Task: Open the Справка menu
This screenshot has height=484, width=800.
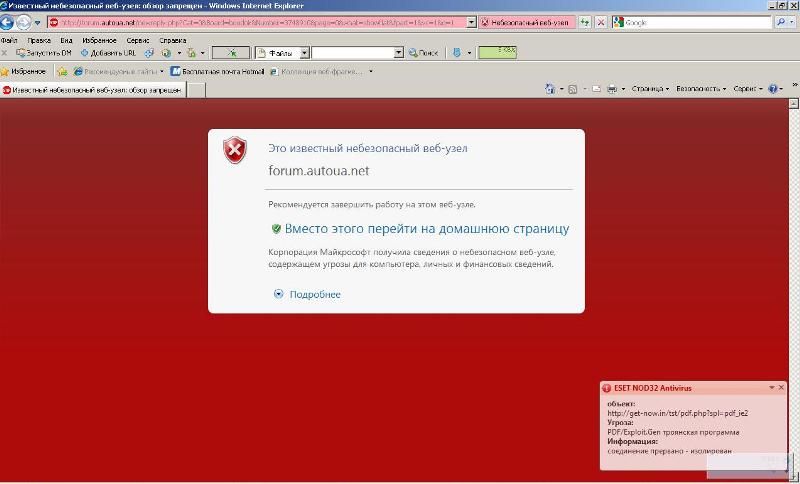Action: click(x=172, y=40)
